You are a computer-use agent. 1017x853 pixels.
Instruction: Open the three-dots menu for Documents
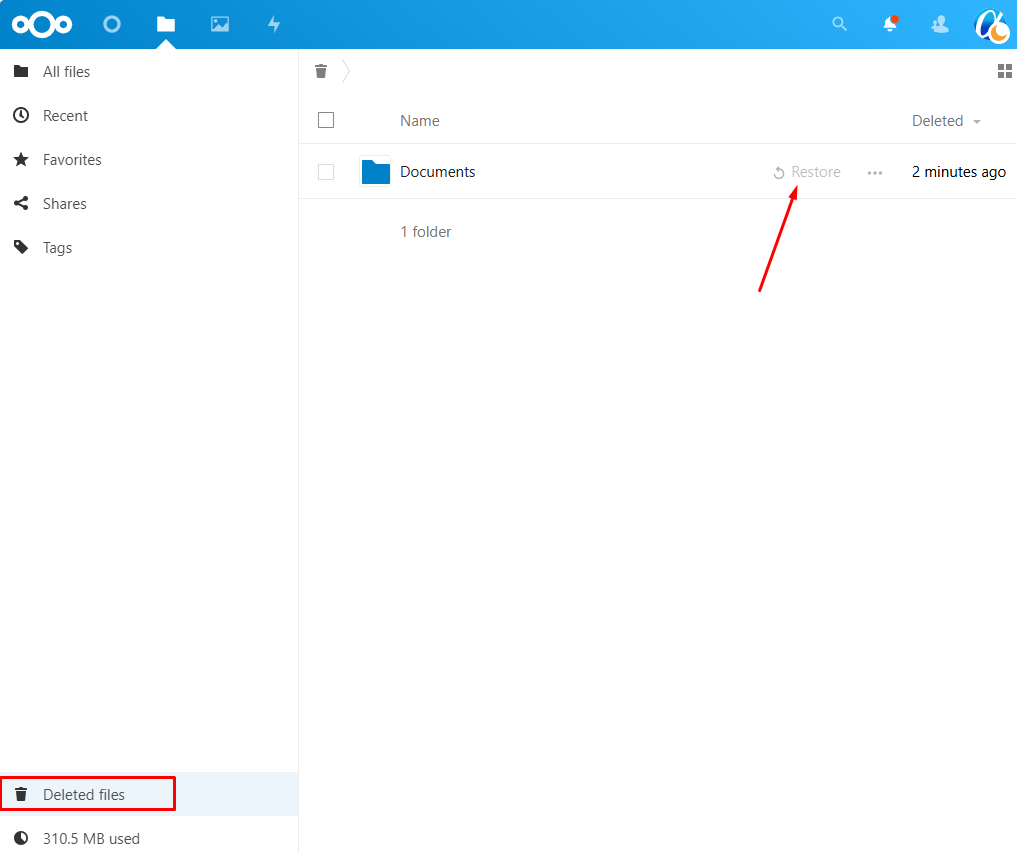pyautogui.click(x=875, y=173)
